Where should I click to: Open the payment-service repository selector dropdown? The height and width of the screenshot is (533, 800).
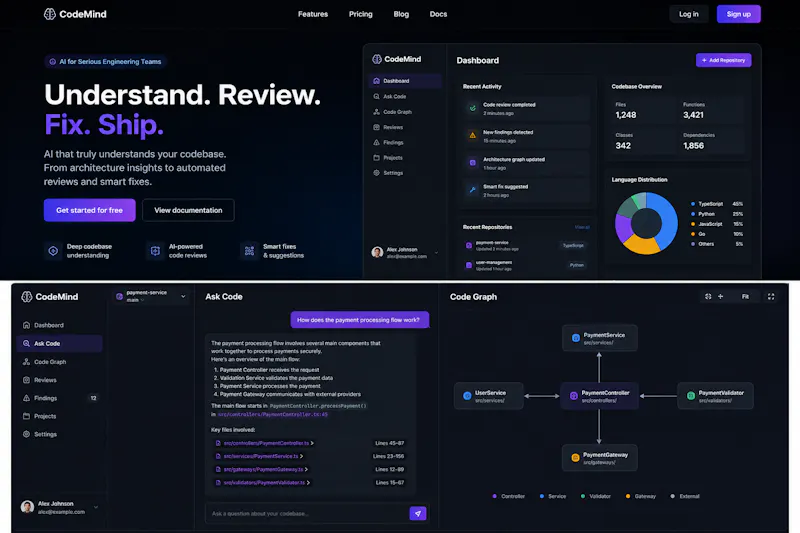[x=151, y=296]
